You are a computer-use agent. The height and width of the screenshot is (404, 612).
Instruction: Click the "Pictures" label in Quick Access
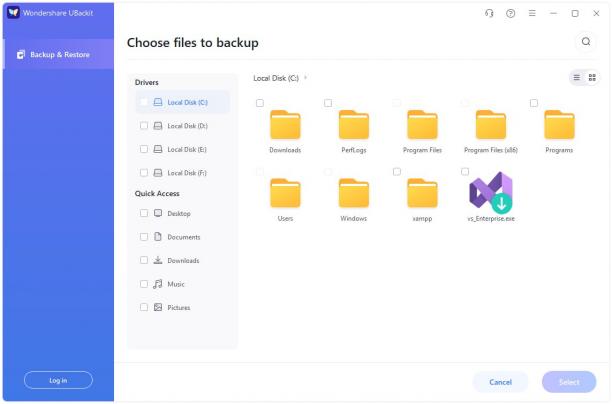coord(179,308)
